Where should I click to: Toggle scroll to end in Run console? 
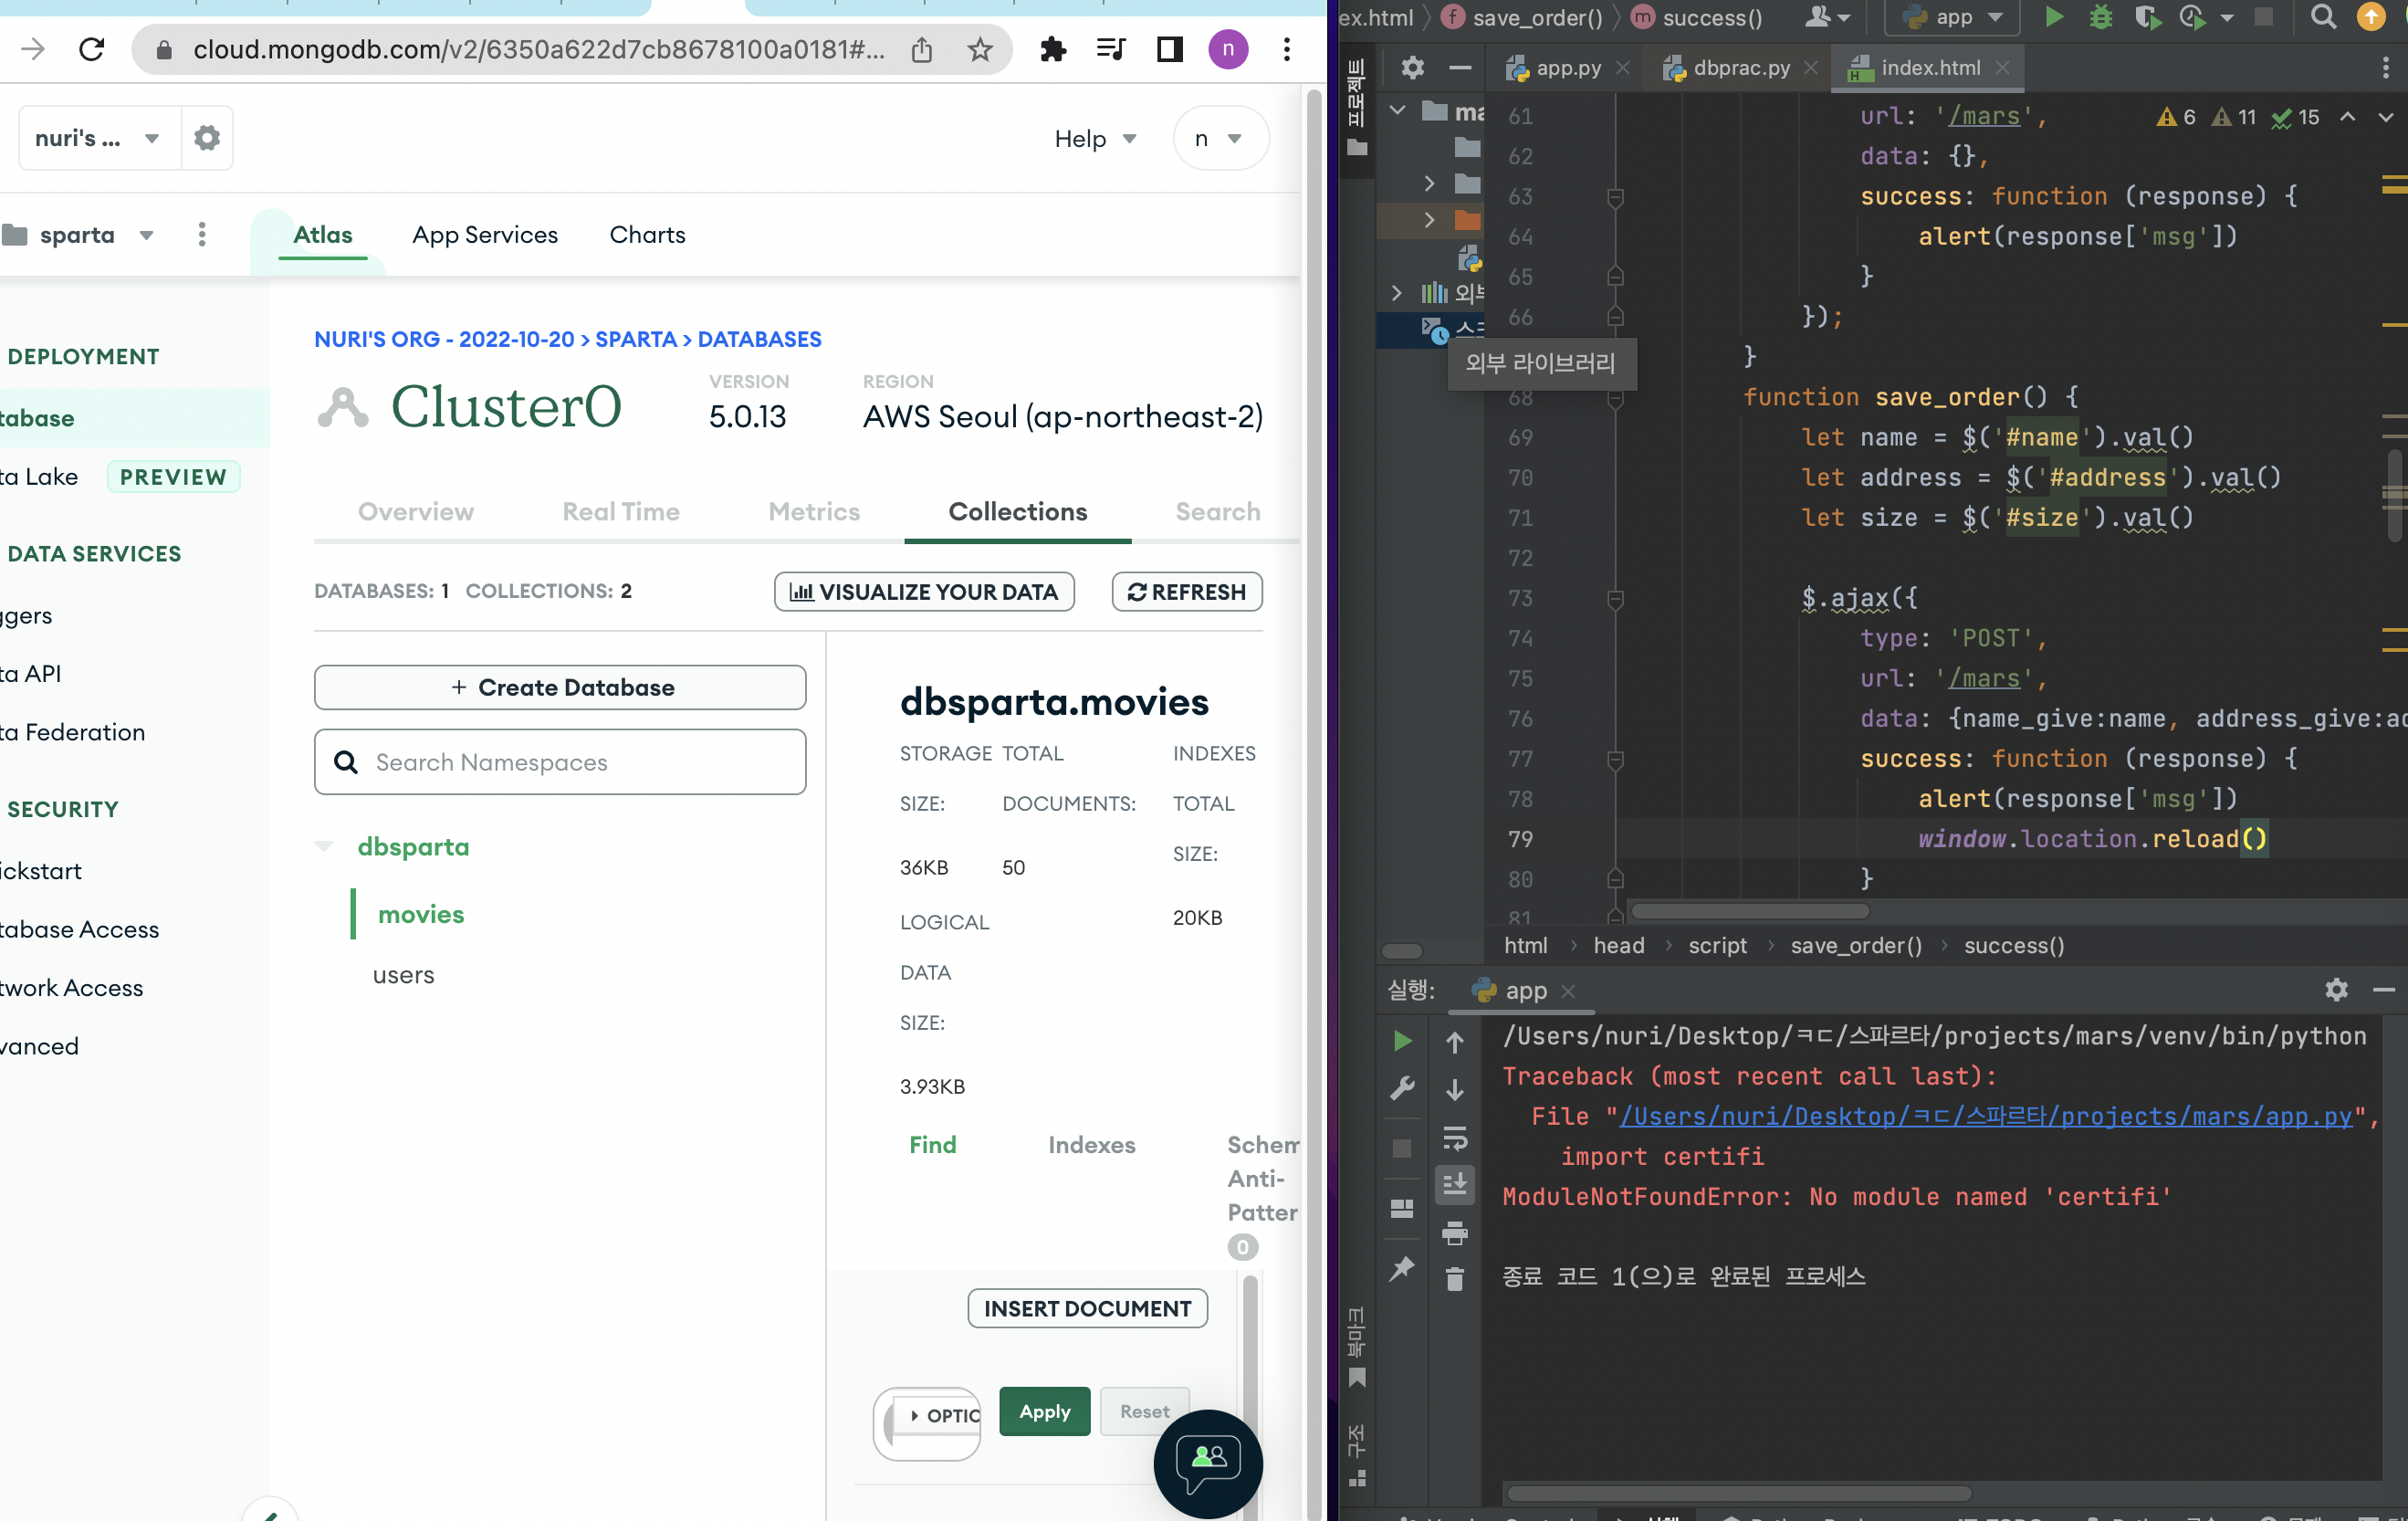(x=1455, y=1185)
